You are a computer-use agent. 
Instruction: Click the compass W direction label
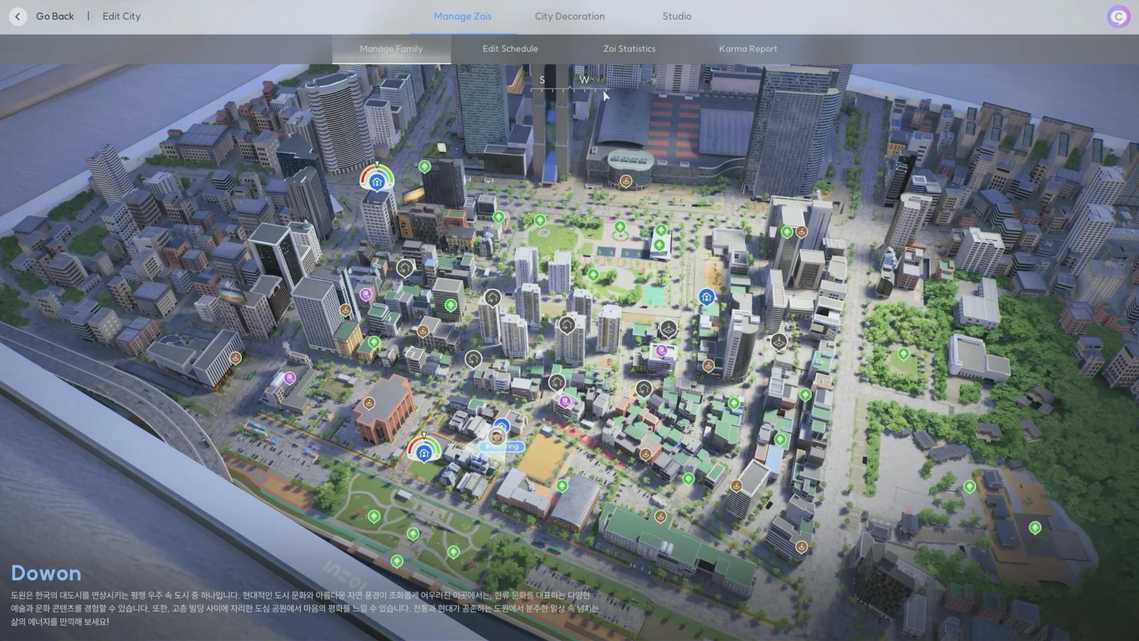tap(584, 80)
